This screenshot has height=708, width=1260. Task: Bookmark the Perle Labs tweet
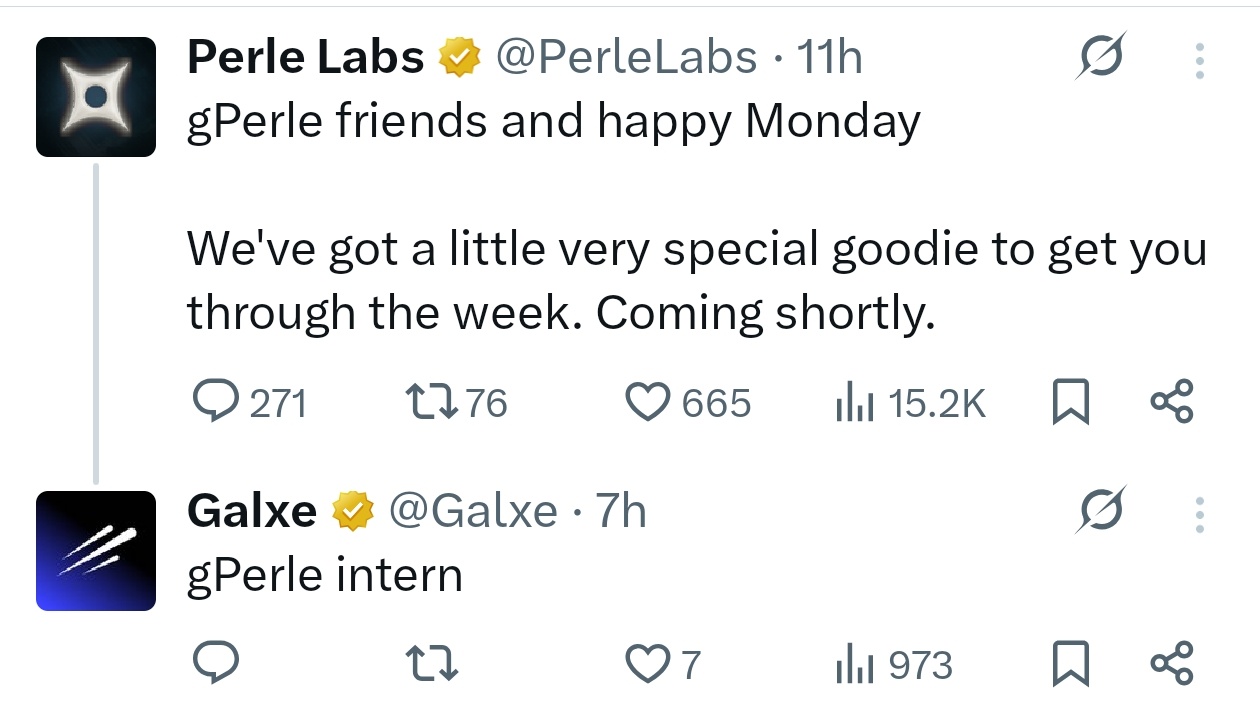click(1070, 403)
